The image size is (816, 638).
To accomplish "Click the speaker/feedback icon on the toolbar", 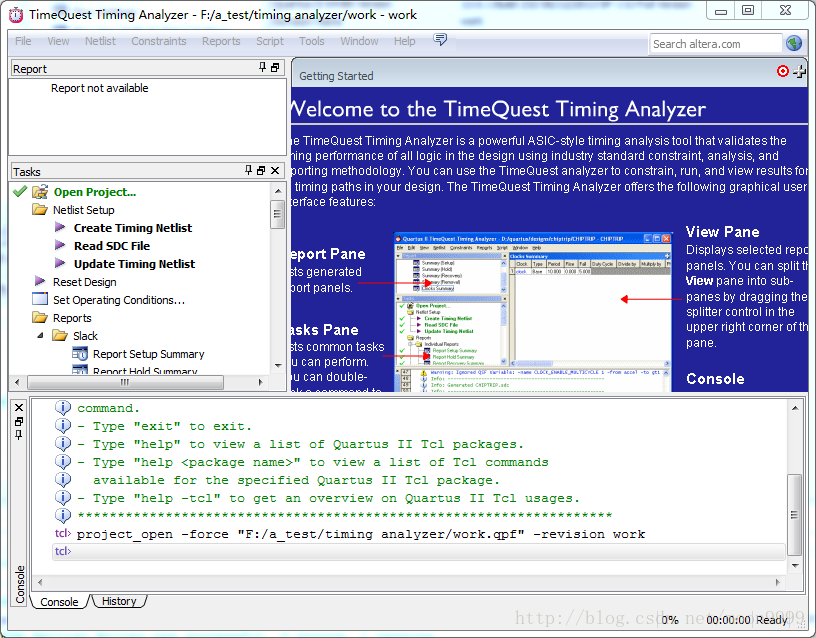I will [439, 41].
